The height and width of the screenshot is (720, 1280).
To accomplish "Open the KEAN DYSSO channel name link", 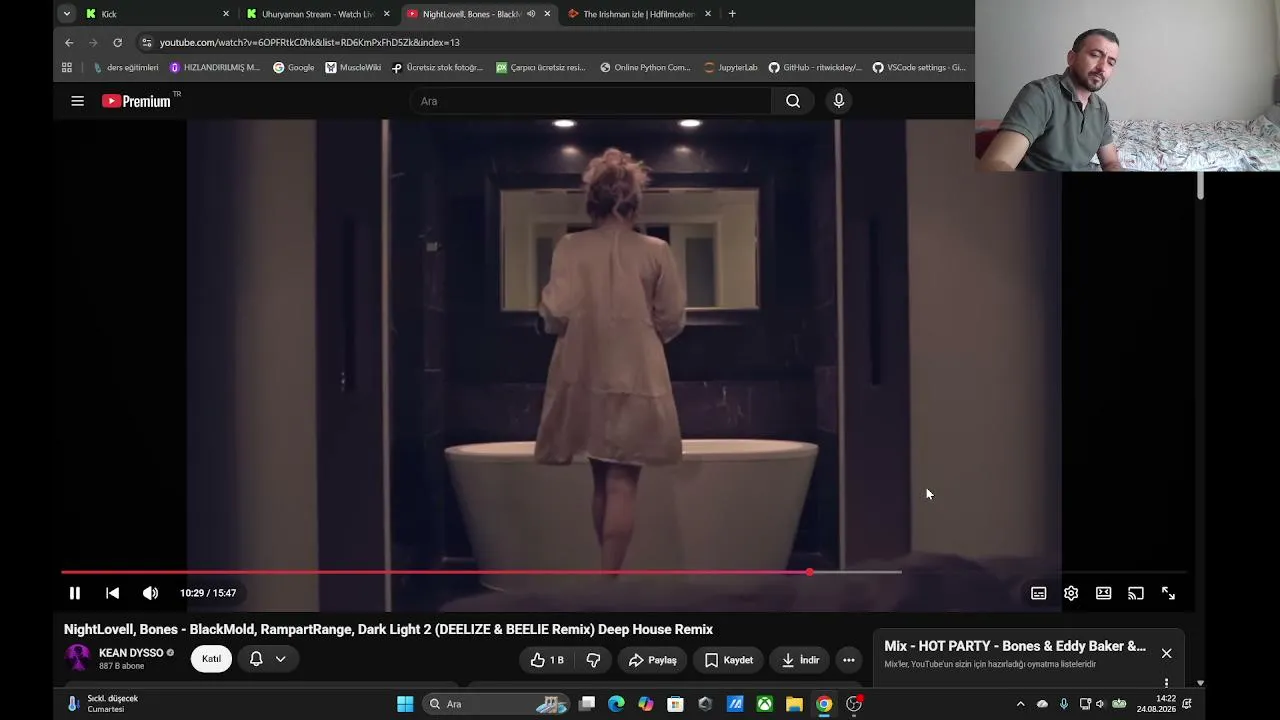I will 131,653.
